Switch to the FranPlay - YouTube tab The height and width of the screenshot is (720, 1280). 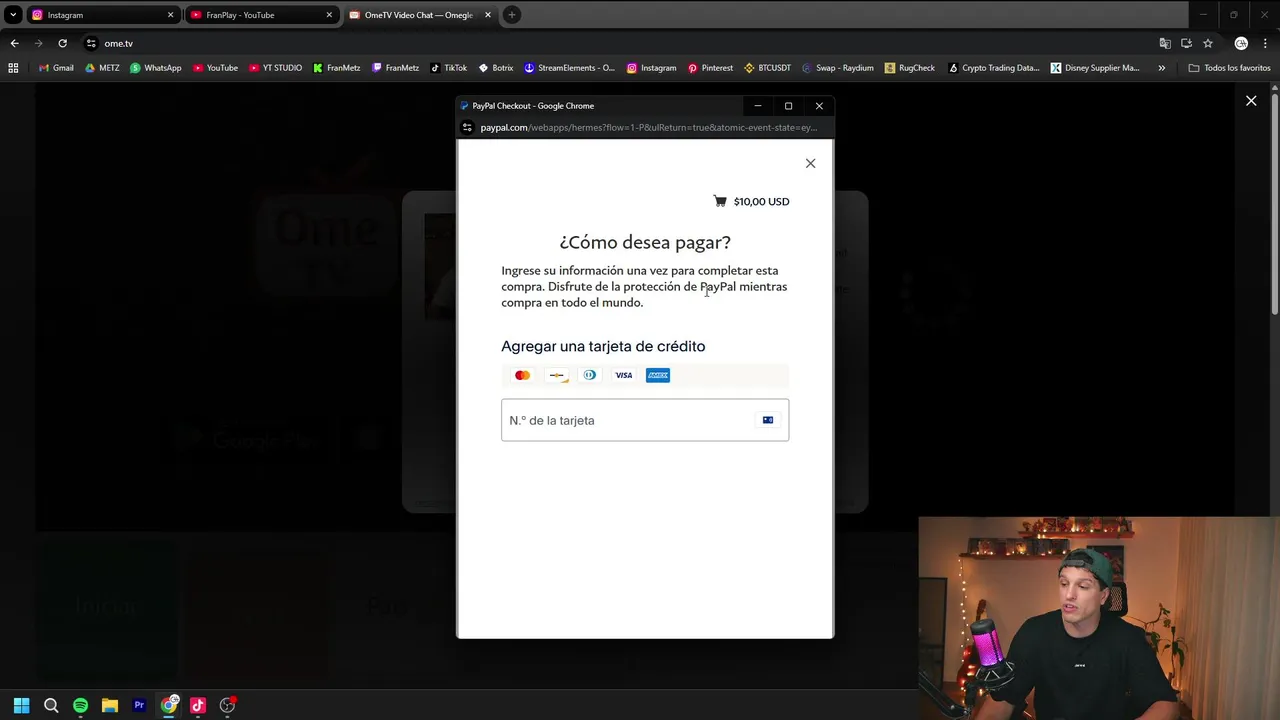[260, 15]
